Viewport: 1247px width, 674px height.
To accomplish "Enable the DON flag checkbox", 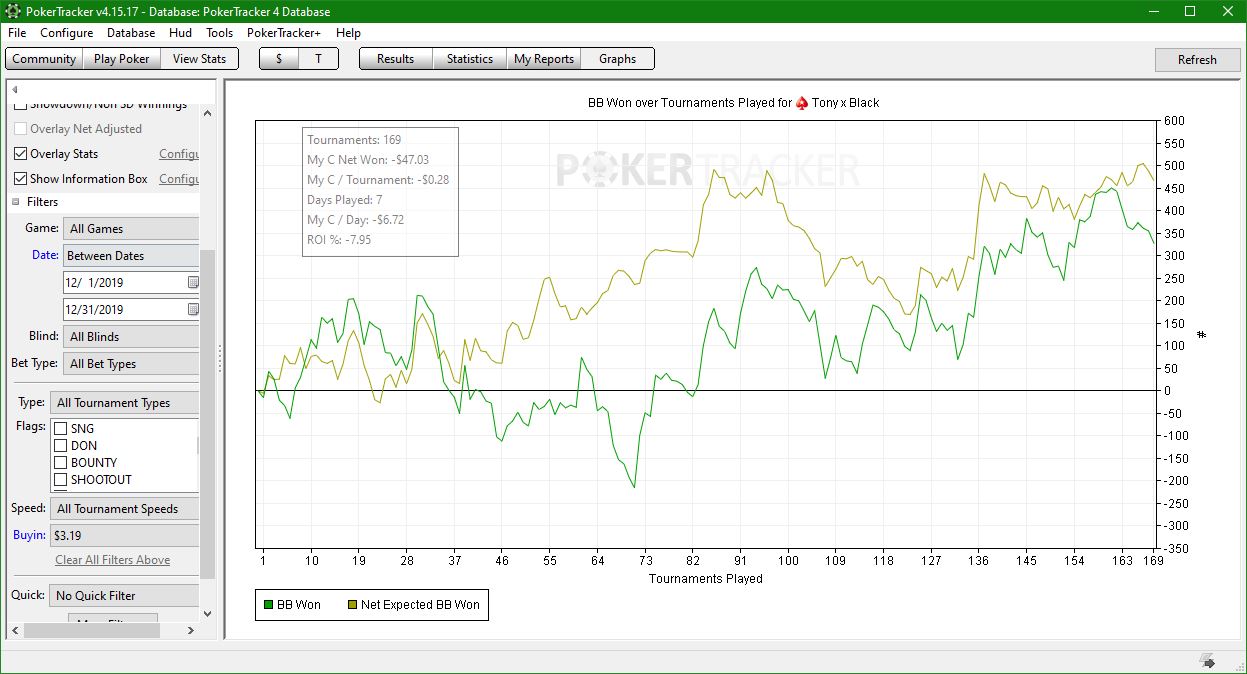I will 60,446.
